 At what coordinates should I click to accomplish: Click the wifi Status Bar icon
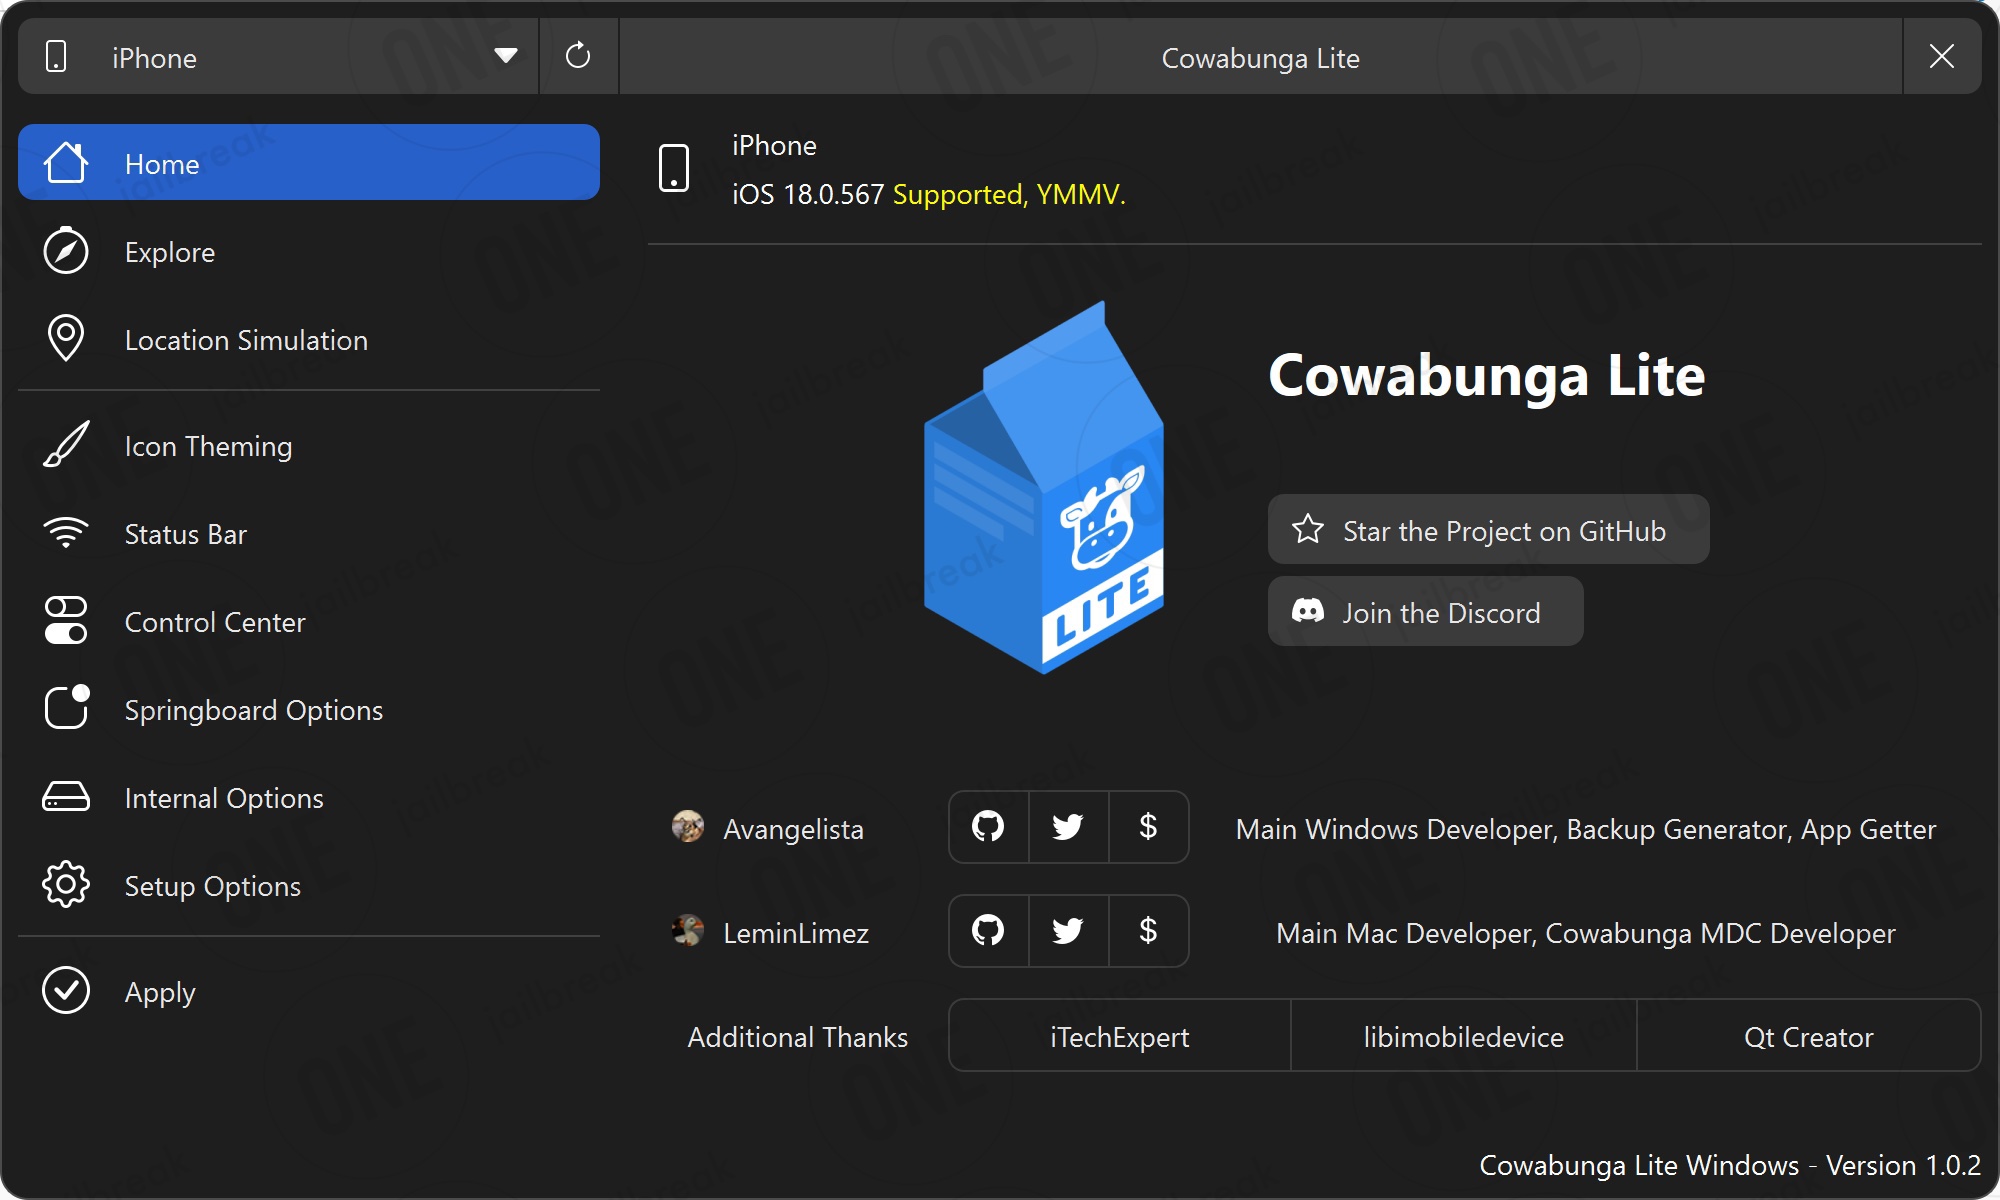point(66,532)
